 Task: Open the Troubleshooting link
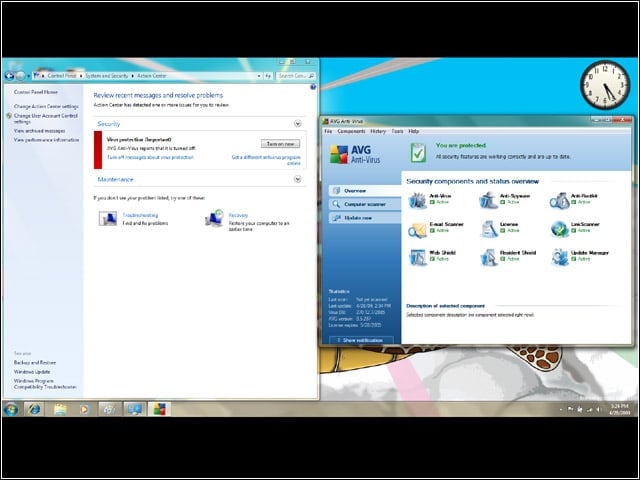140,215
